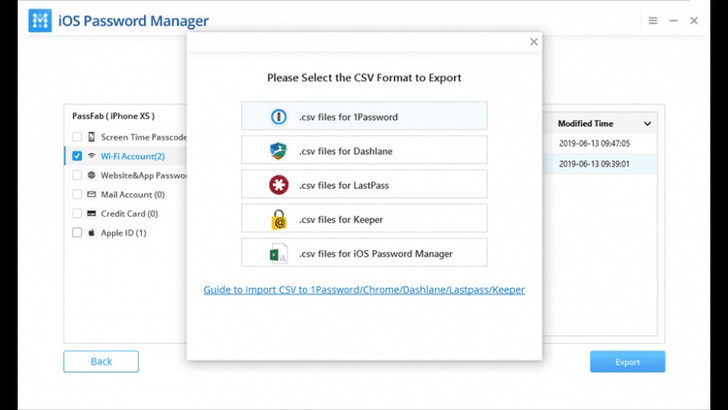Click the Dashlane shield icon
728x410 pixels.
[x=279, y=151]
